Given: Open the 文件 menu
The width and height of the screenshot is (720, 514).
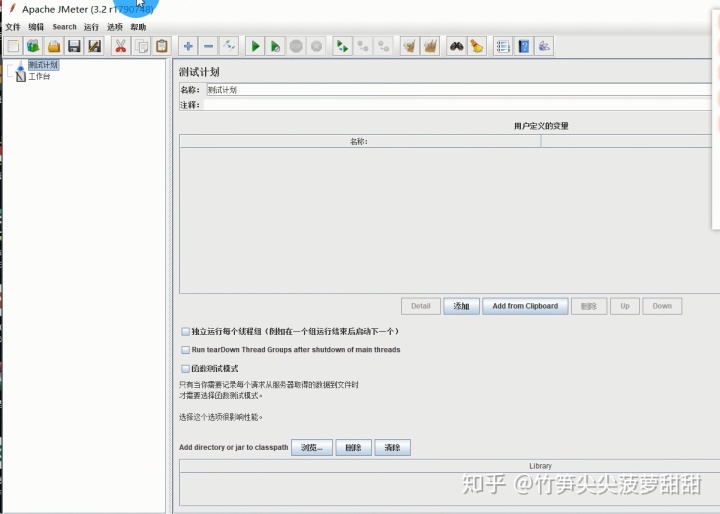Looking at the screenshot, I should (x=13, y=27).
